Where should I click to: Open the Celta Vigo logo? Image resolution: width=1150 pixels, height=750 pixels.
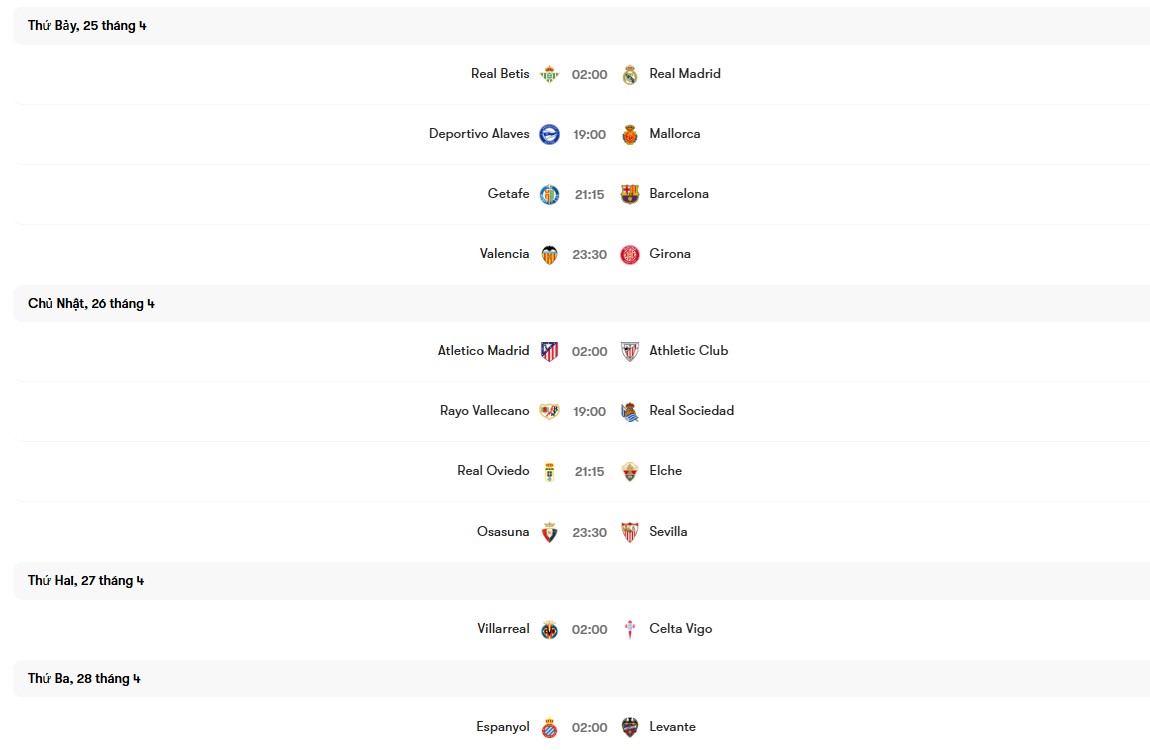629,628
